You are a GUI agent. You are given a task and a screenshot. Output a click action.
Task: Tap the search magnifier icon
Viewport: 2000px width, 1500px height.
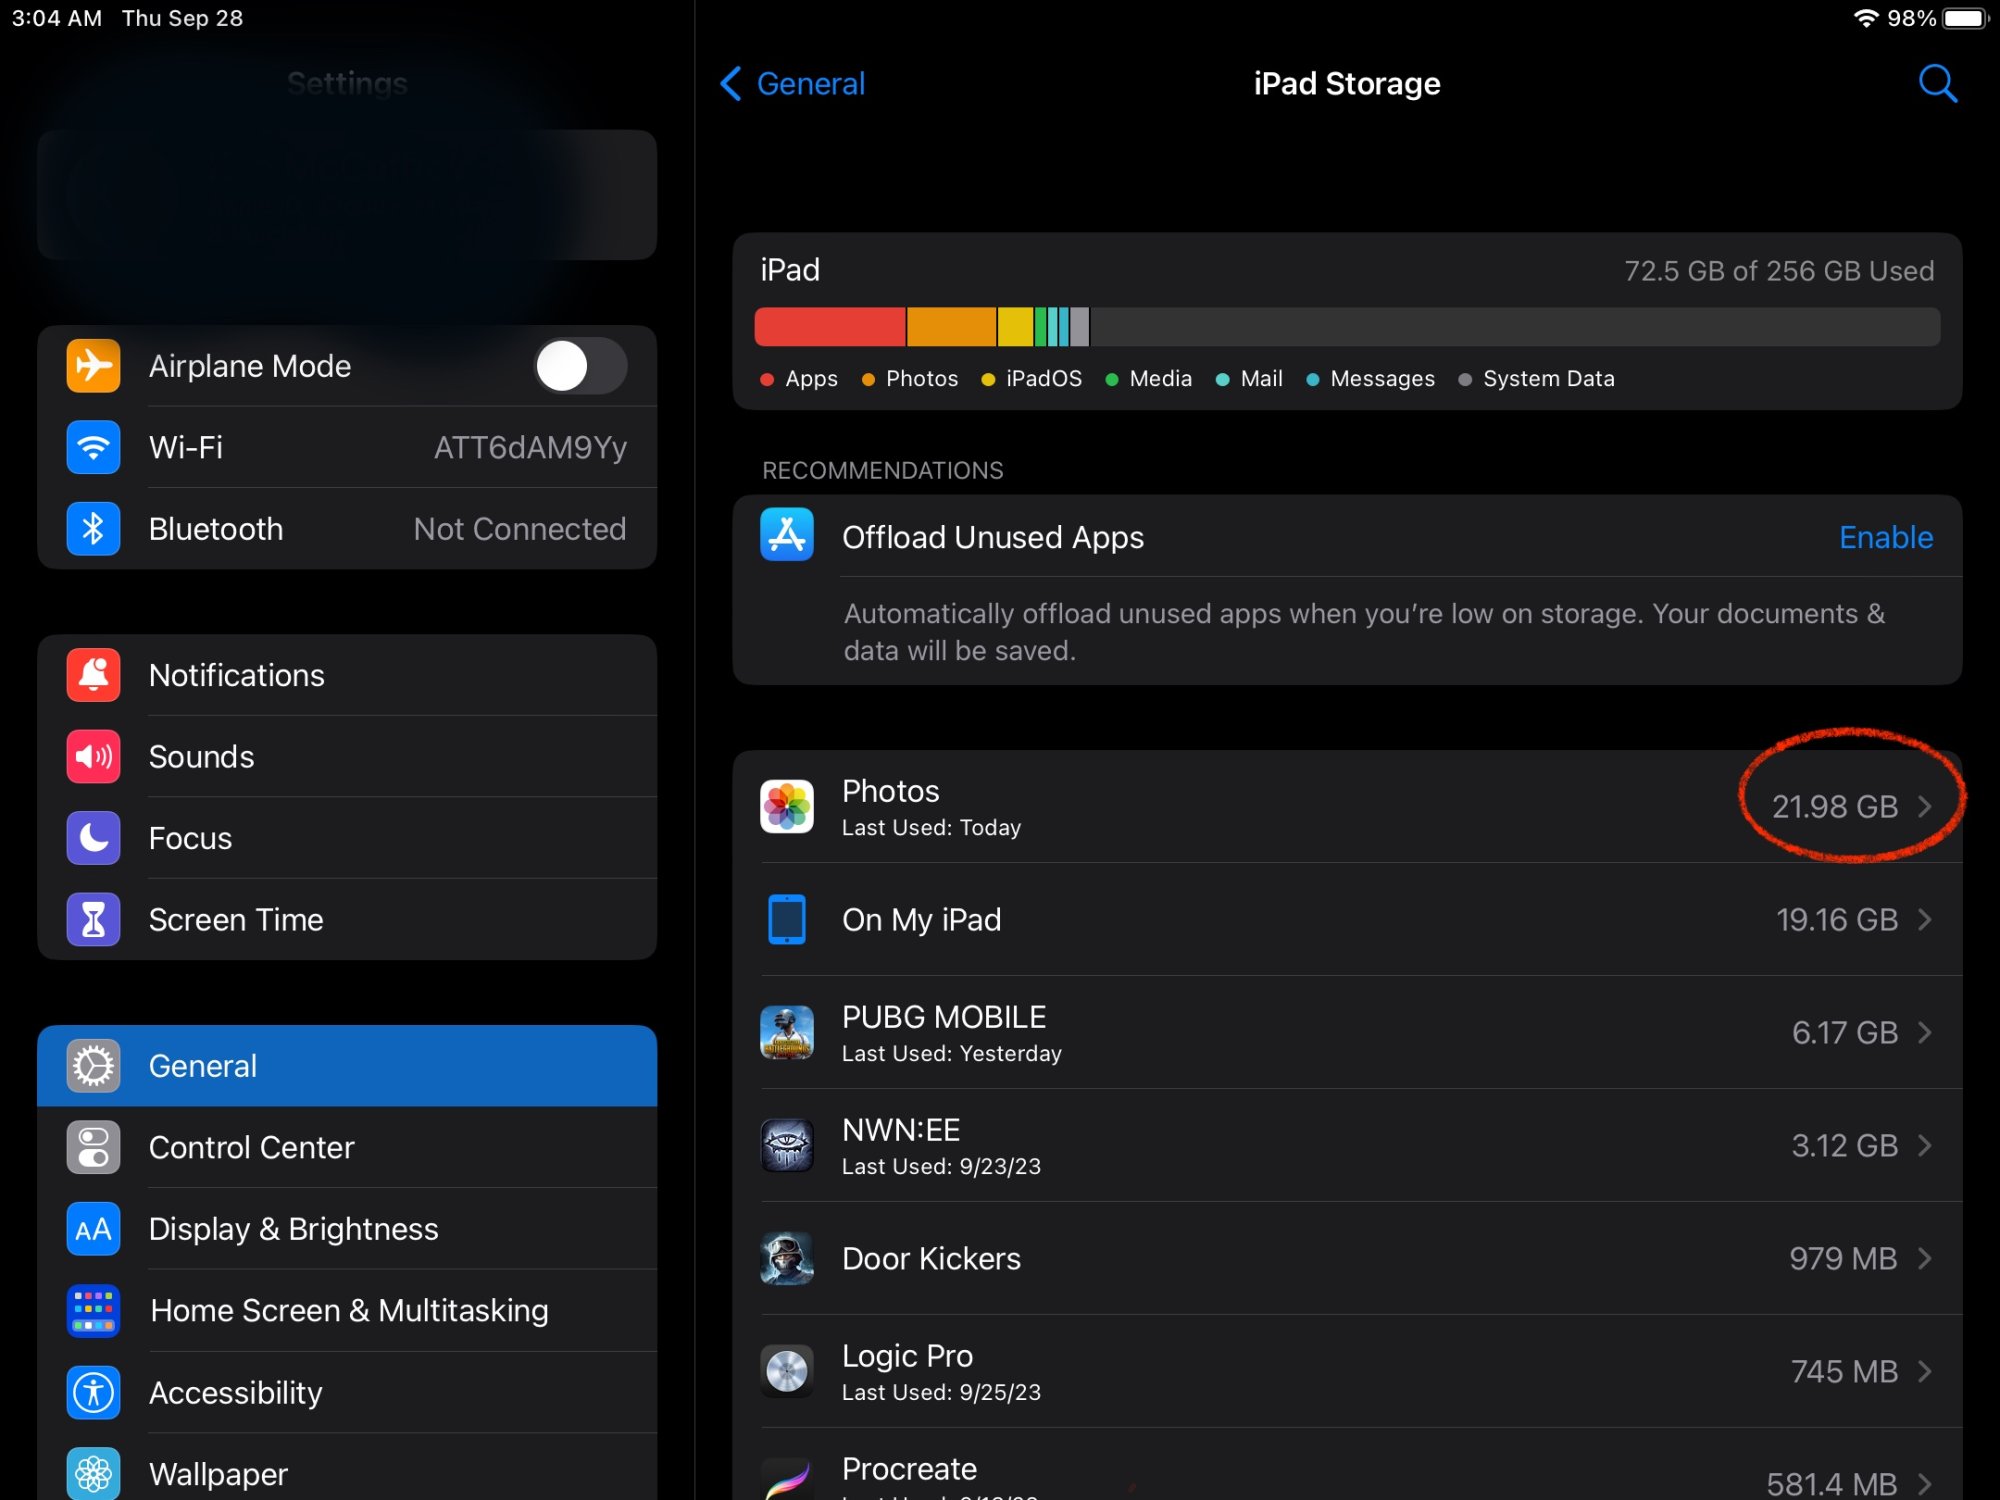[x=1937, y=83]
